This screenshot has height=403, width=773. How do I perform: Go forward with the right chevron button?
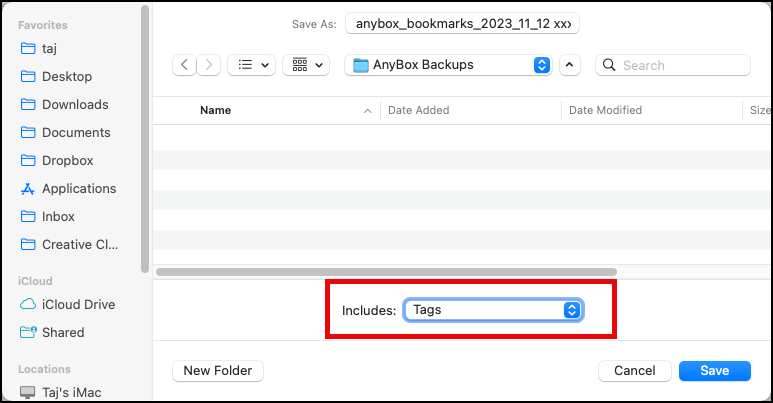(x=209, y=65)
